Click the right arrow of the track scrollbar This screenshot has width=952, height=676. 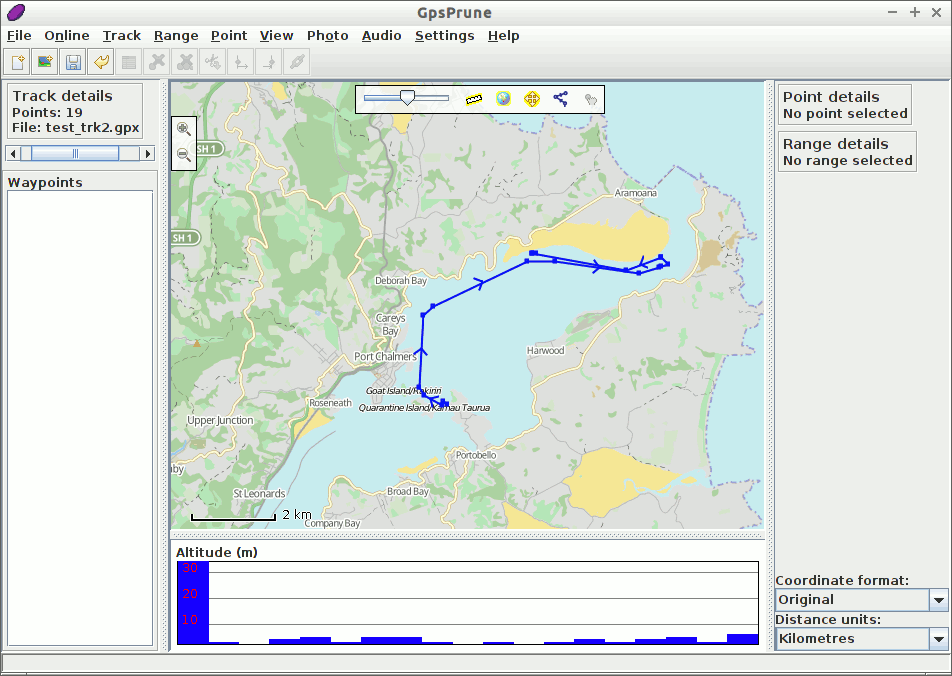point(147,153)
